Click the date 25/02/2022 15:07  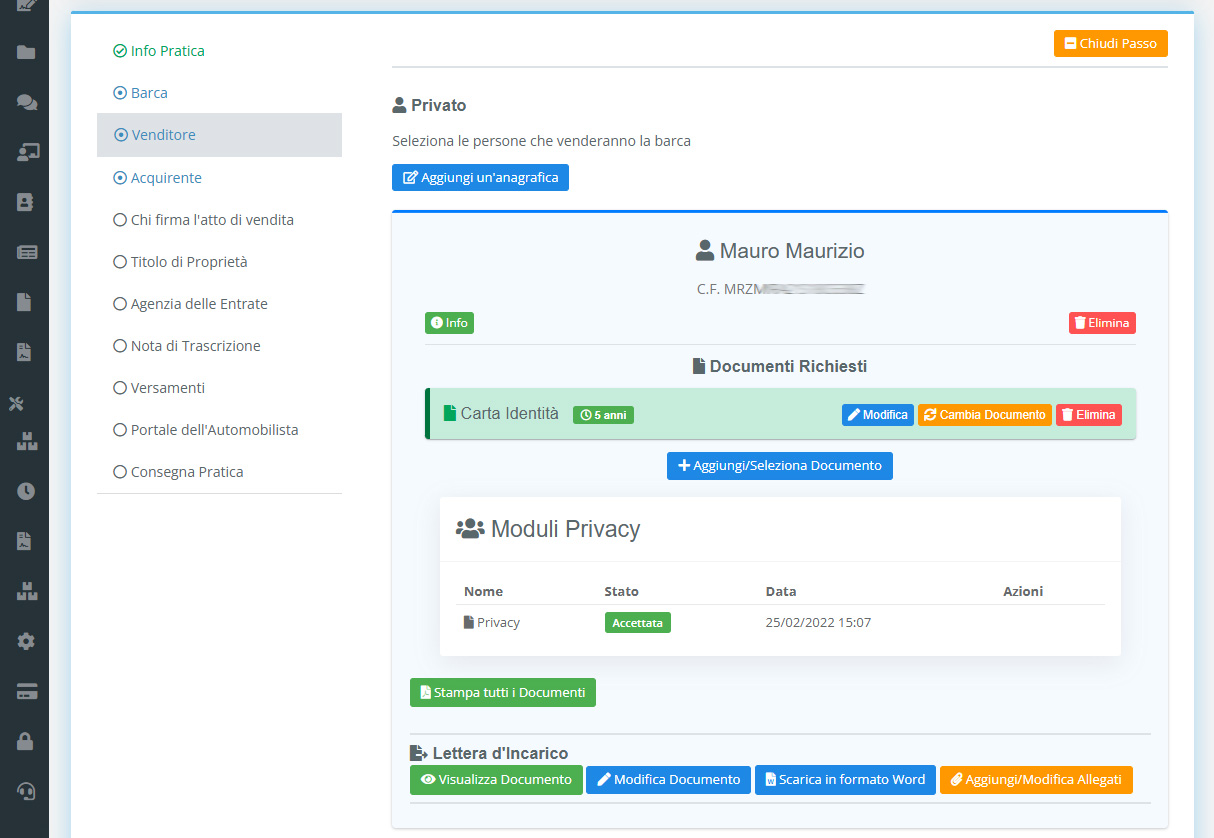coord(818,622)
